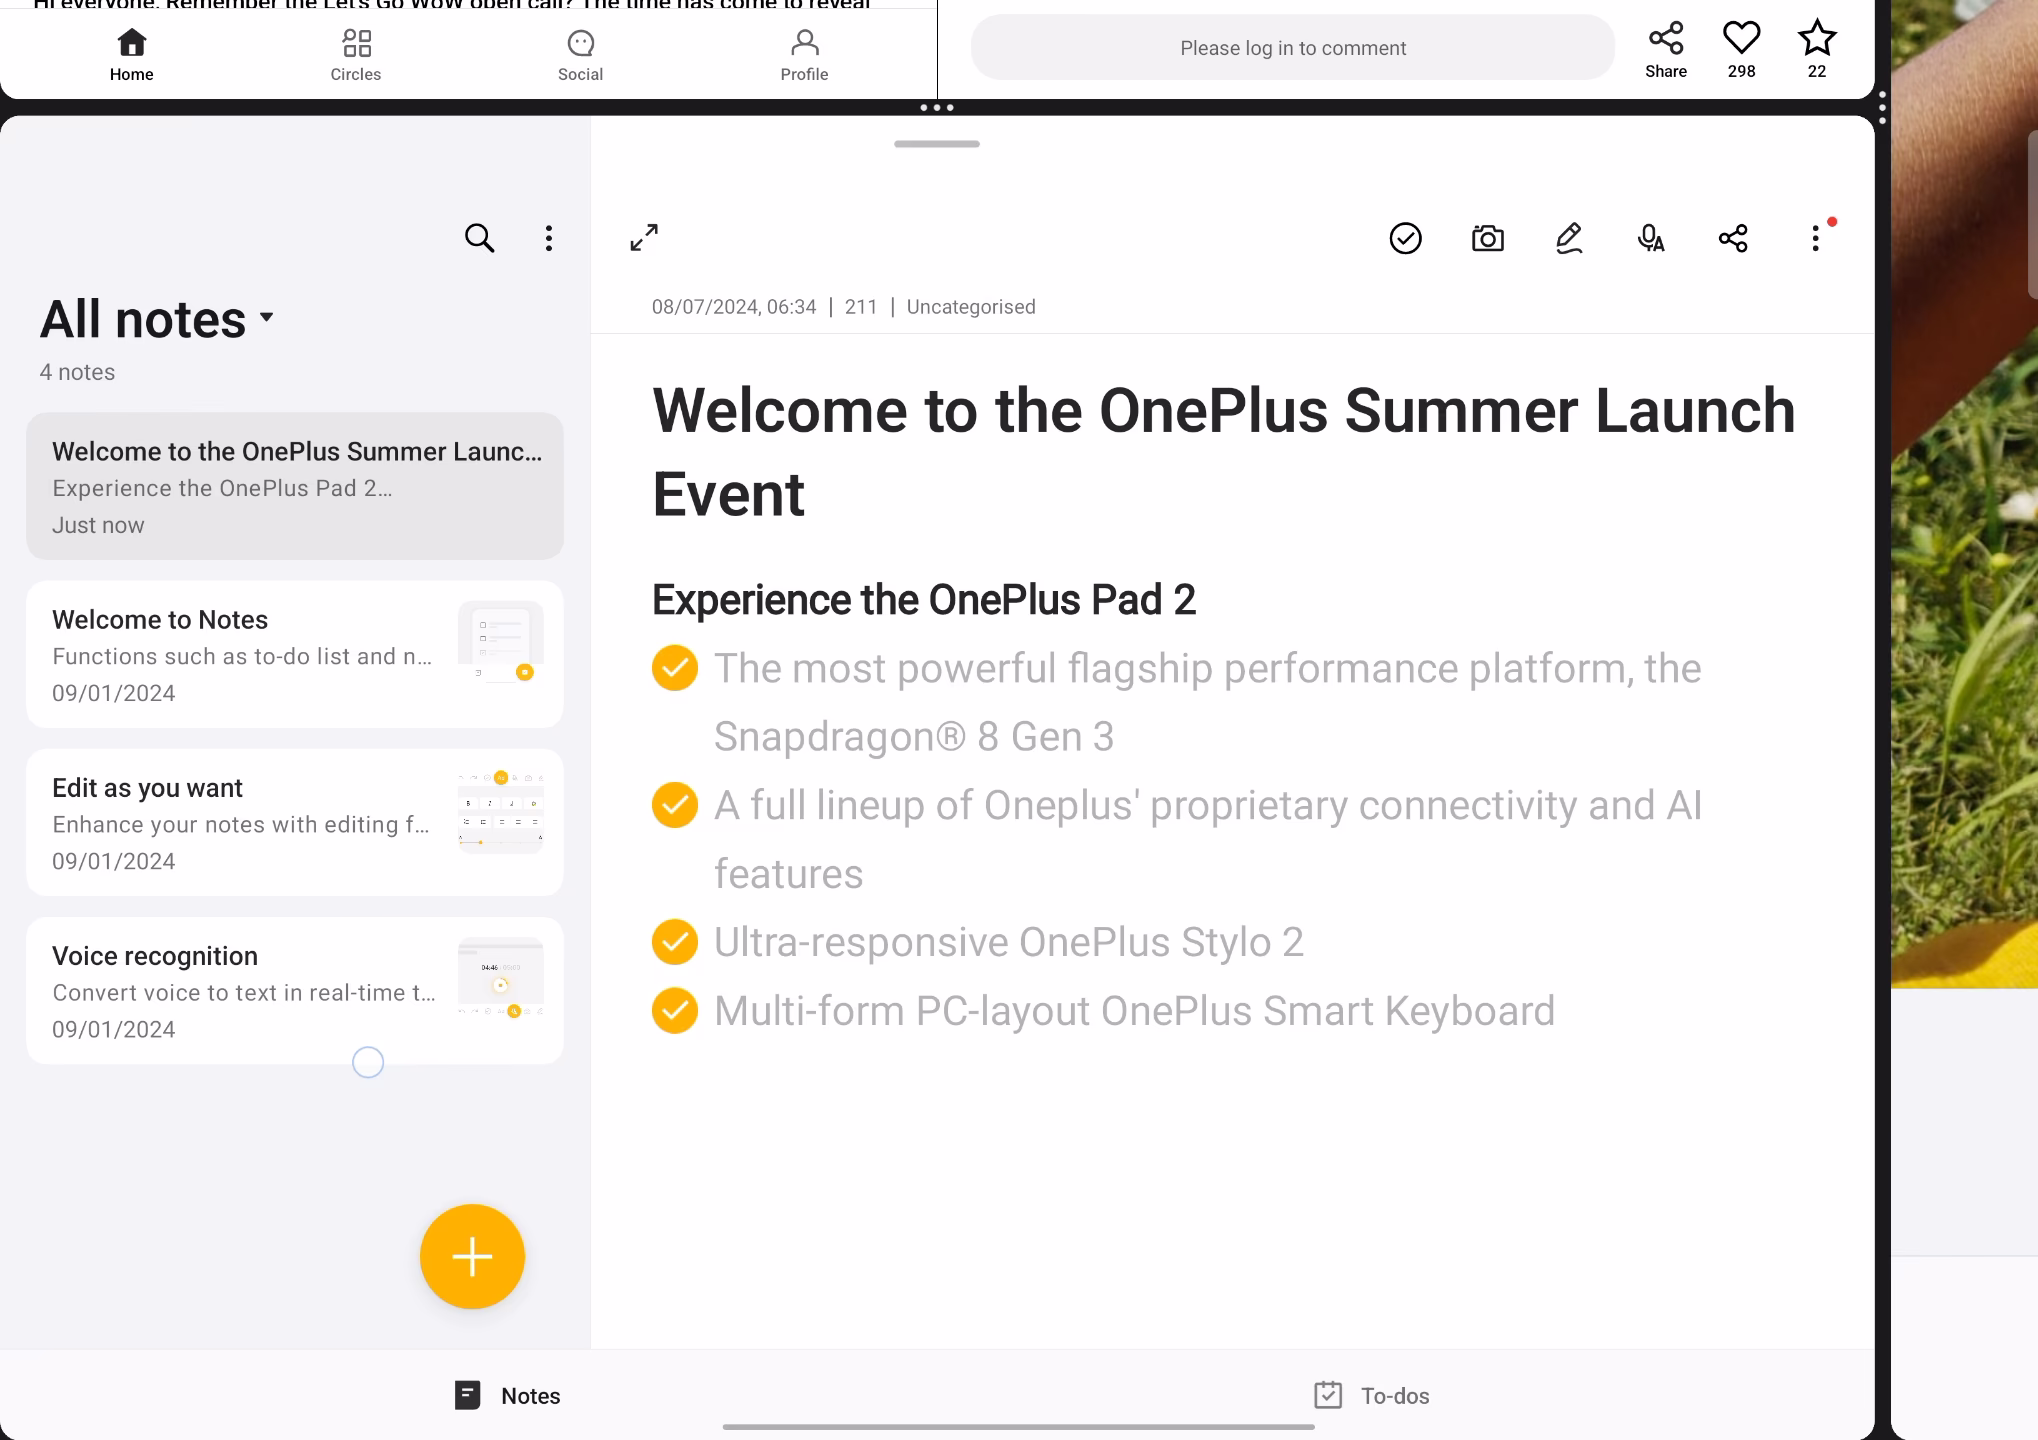
Task: Go to Home tab in community app
Action: click(131, 55)
